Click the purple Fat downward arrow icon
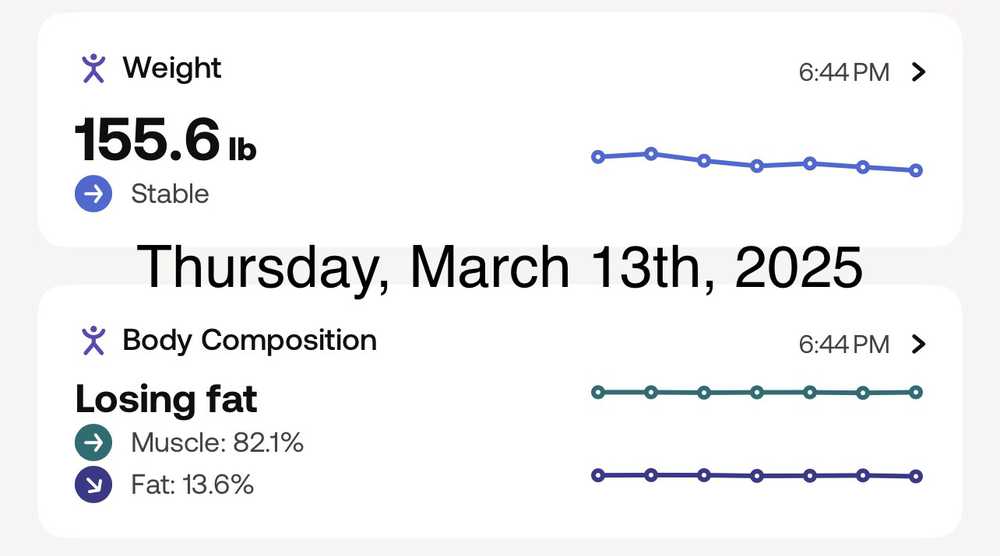The image size is (1000, 556). coord(93,486)
